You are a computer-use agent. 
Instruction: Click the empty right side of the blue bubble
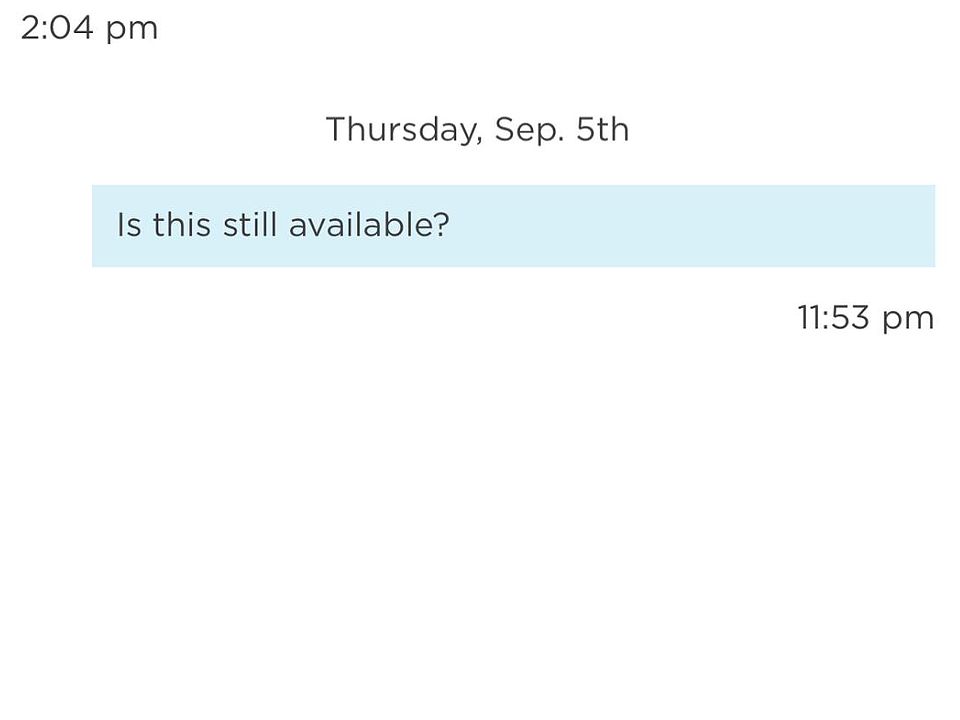coord(750,226)
